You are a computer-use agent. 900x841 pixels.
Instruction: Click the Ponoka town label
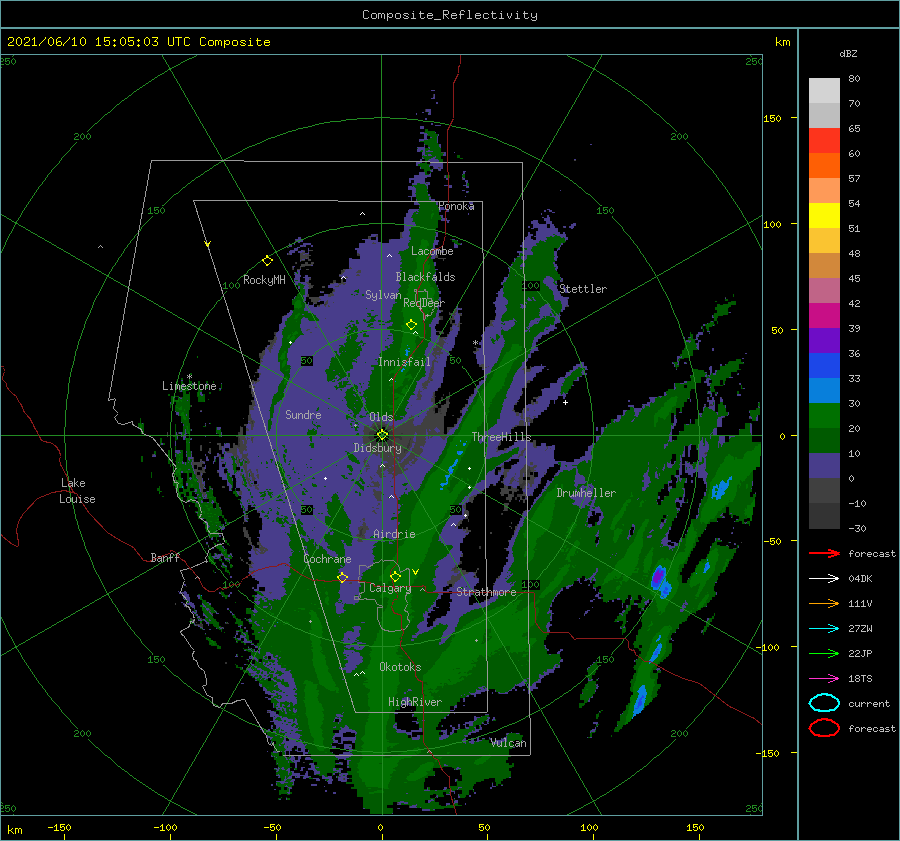(456, 206)
